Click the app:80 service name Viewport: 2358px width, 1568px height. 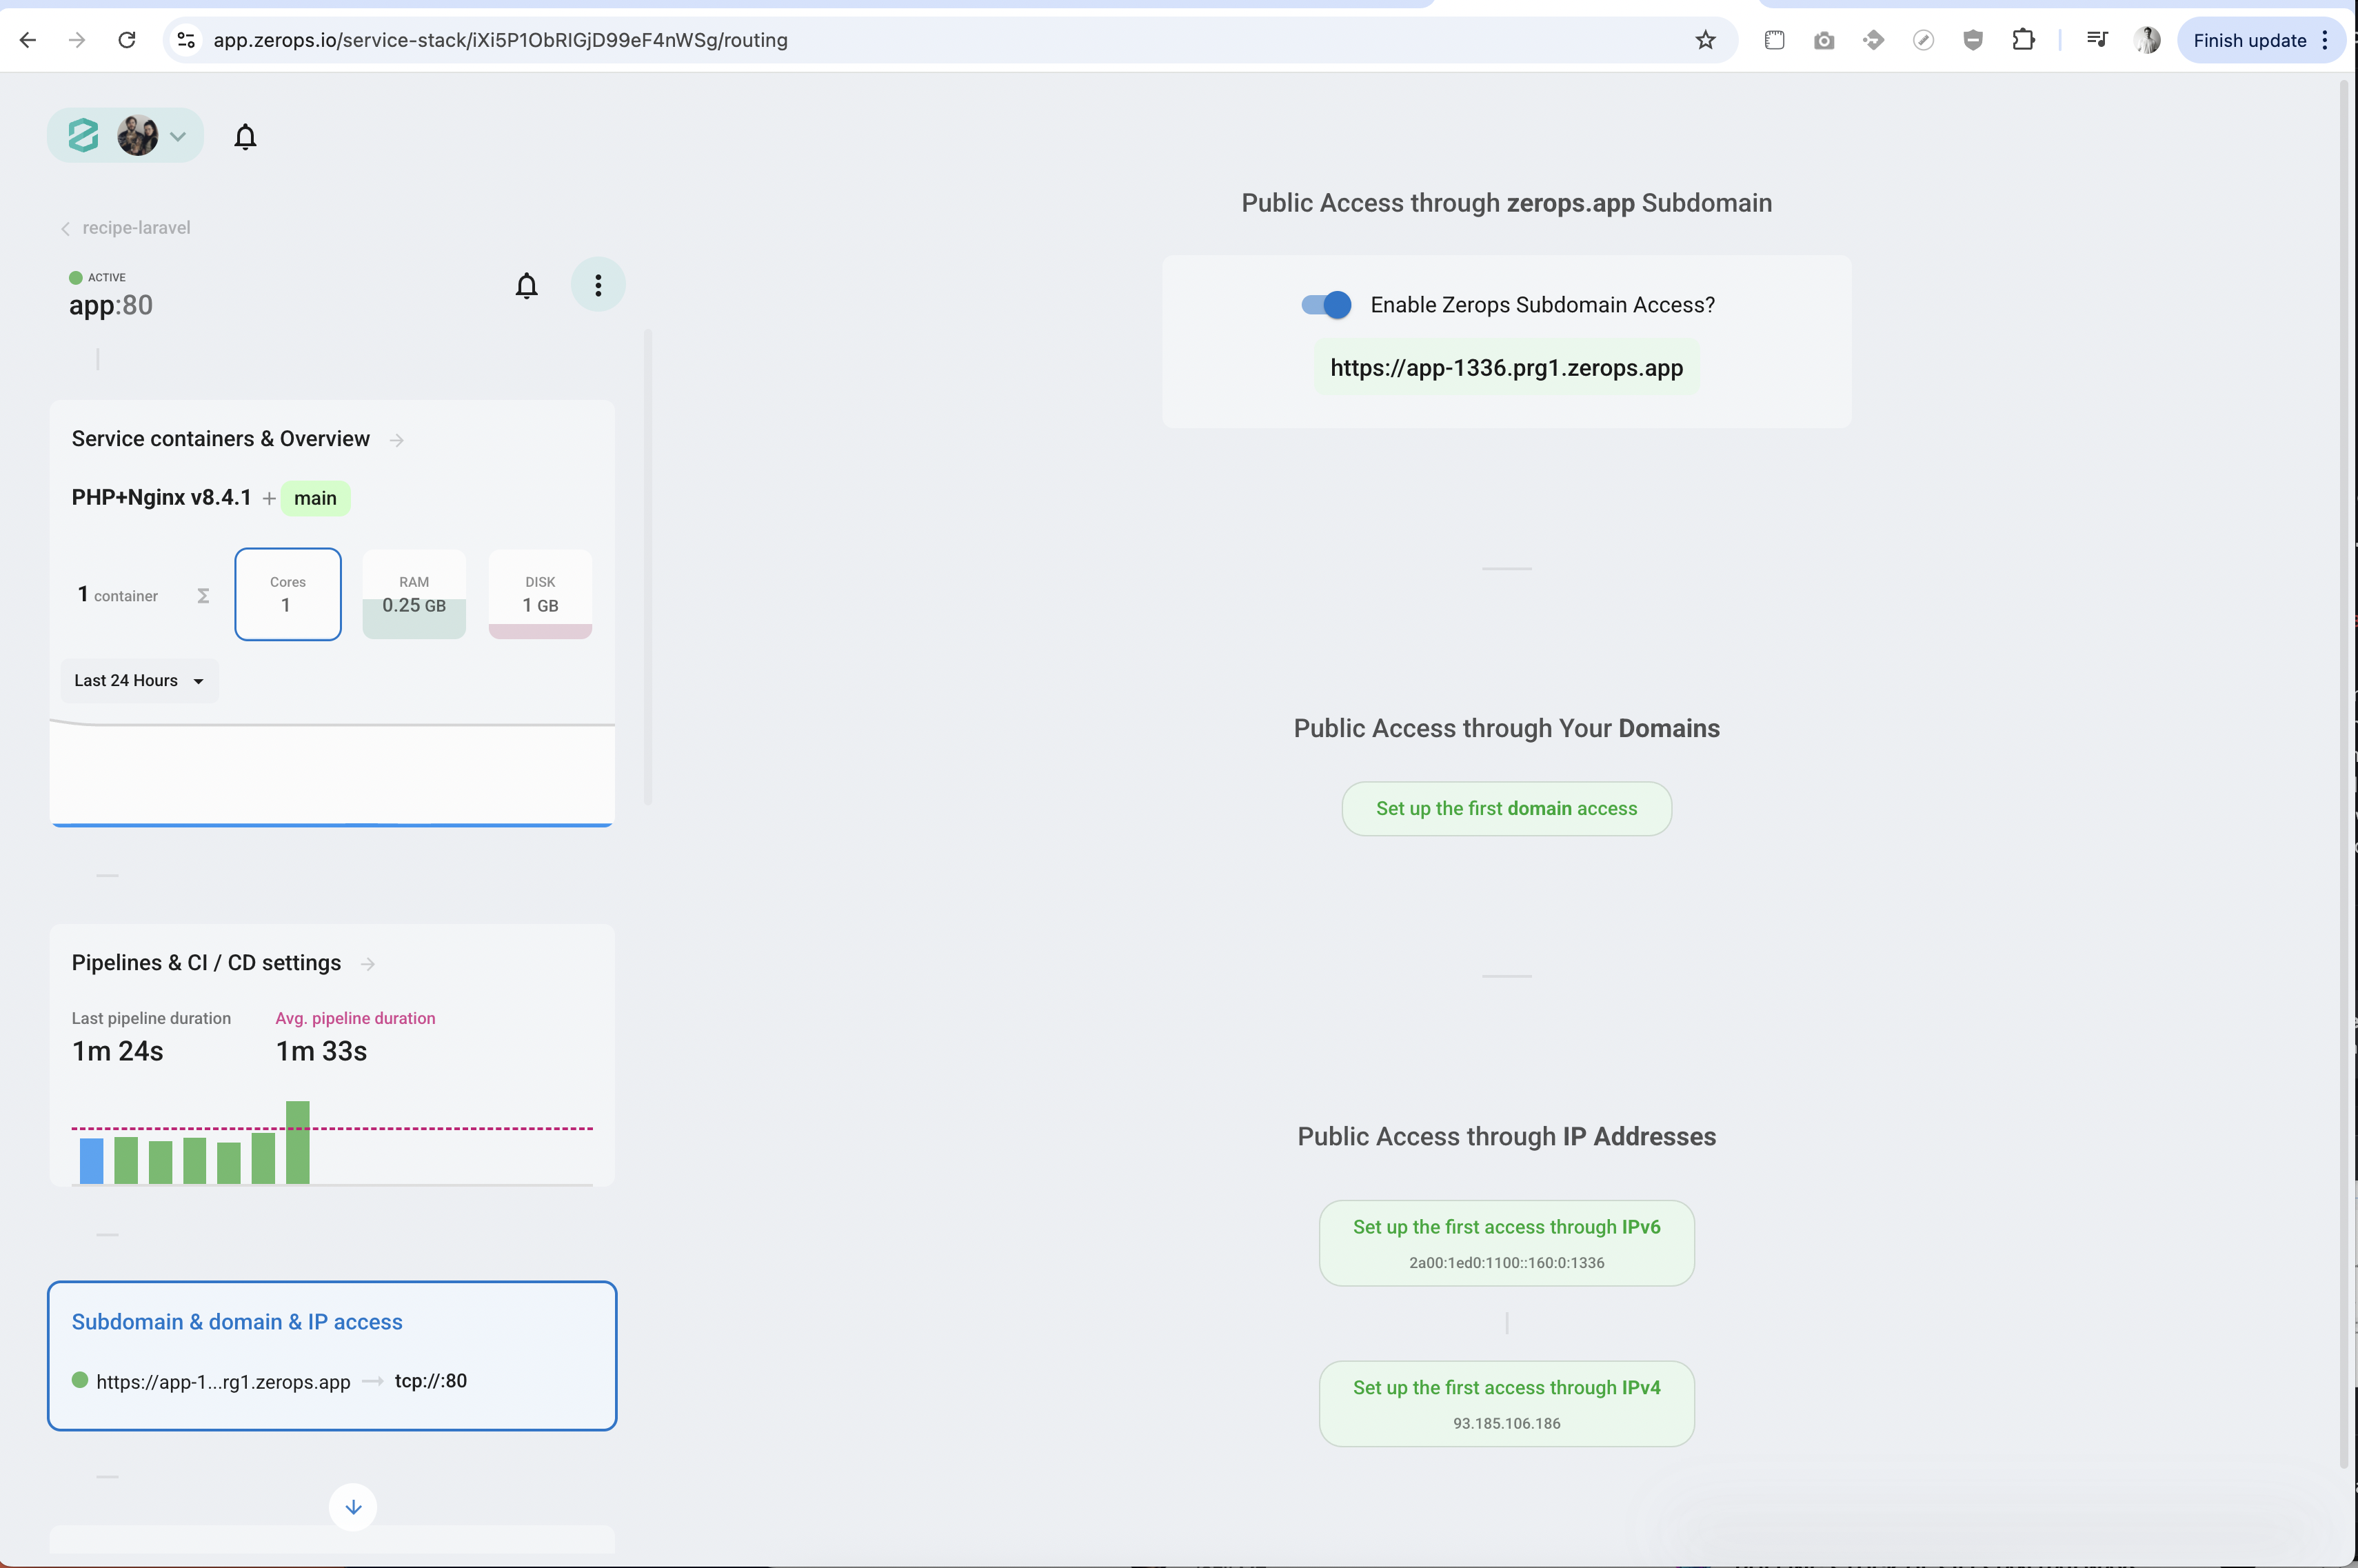click(111, 305)
